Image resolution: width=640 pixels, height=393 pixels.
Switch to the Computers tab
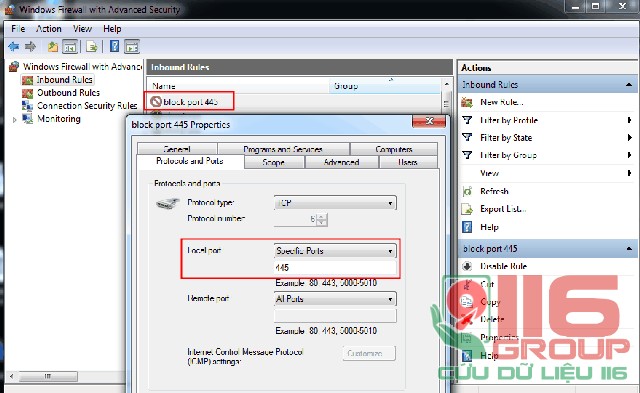pyautogui.click(x=393, y=149)
